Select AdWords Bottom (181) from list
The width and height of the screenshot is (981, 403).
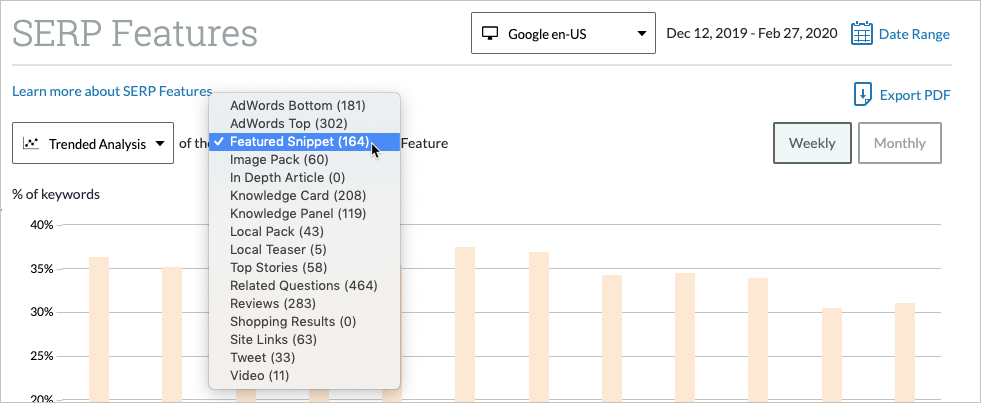tap(298, 105)
